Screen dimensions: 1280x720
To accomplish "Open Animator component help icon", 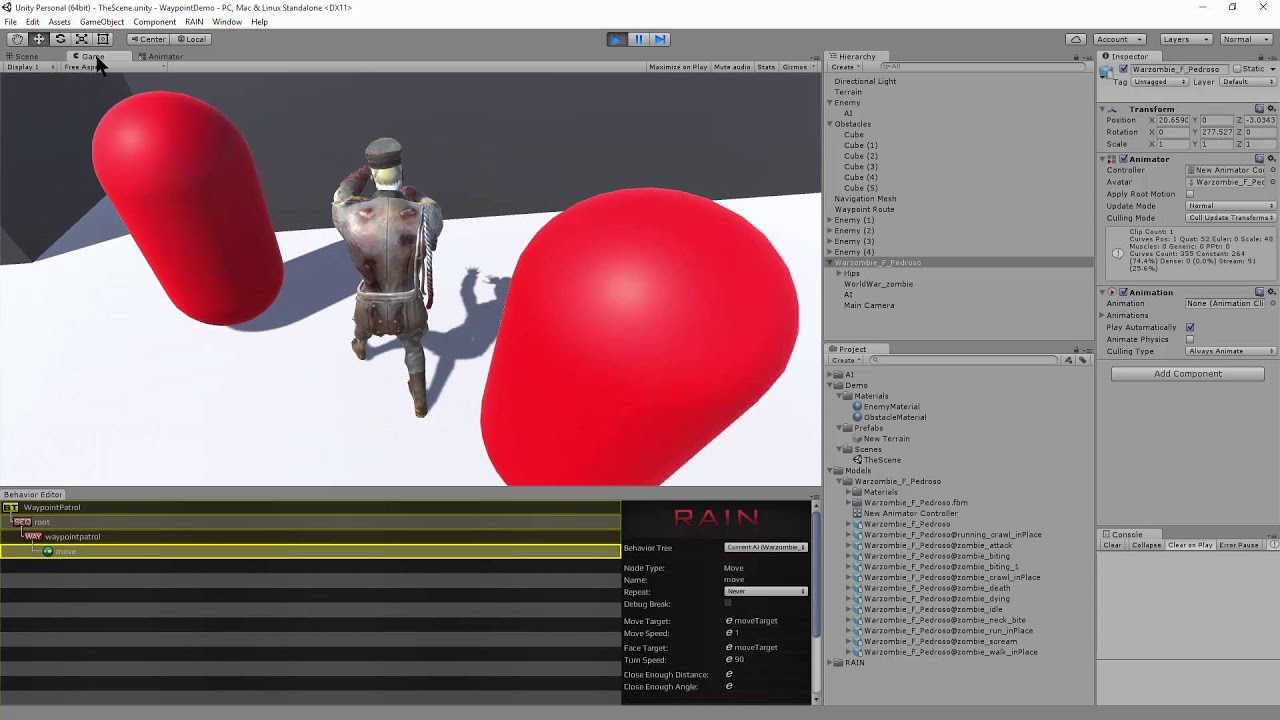I will 1260,159.
